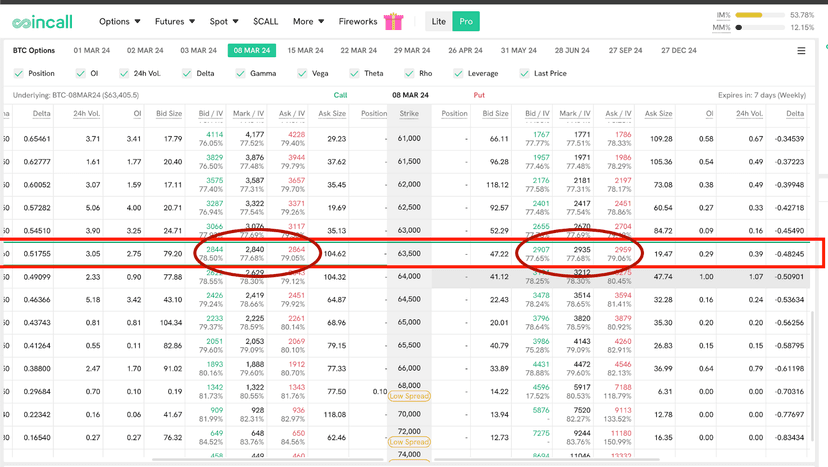Toggle the Theta column checkbox
The image size is (828, 467).
click(x=354, y=73)
